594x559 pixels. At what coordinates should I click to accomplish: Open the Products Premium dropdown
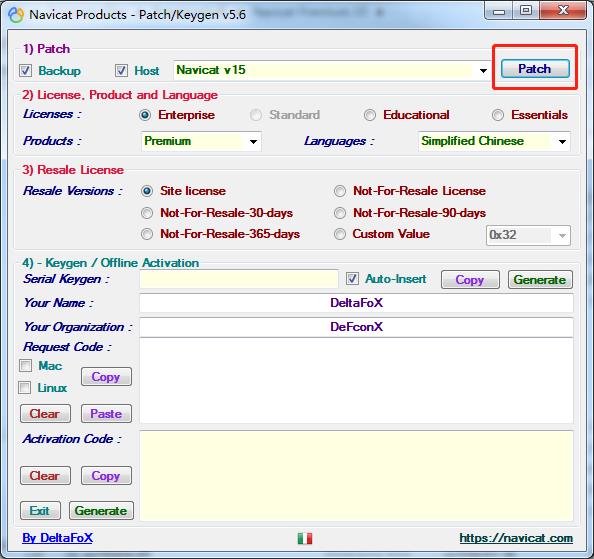[253, 142]
